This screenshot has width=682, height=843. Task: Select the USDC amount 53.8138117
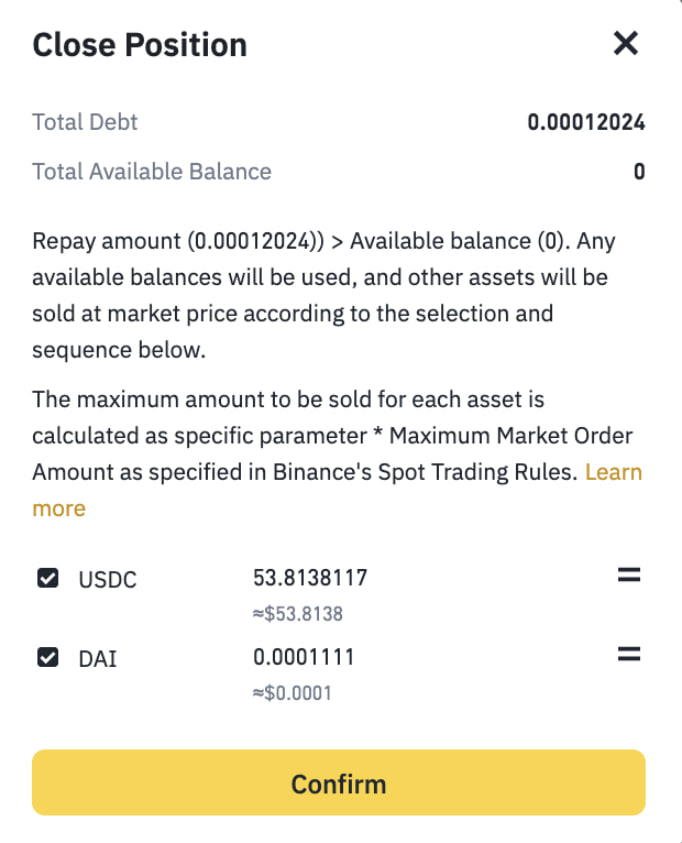click(x=311, y=577)
